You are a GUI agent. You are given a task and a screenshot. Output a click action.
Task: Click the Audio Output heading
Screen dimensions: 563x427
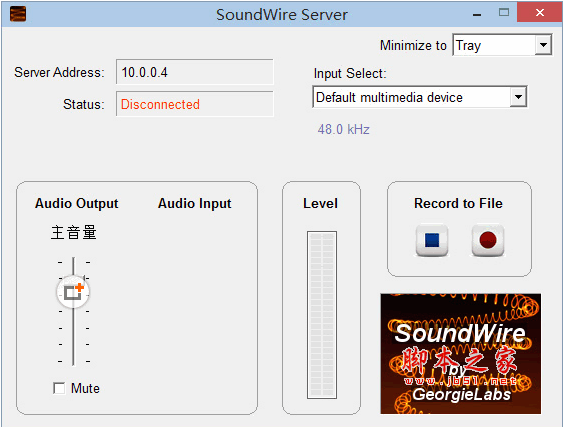(x=76, y=203)
